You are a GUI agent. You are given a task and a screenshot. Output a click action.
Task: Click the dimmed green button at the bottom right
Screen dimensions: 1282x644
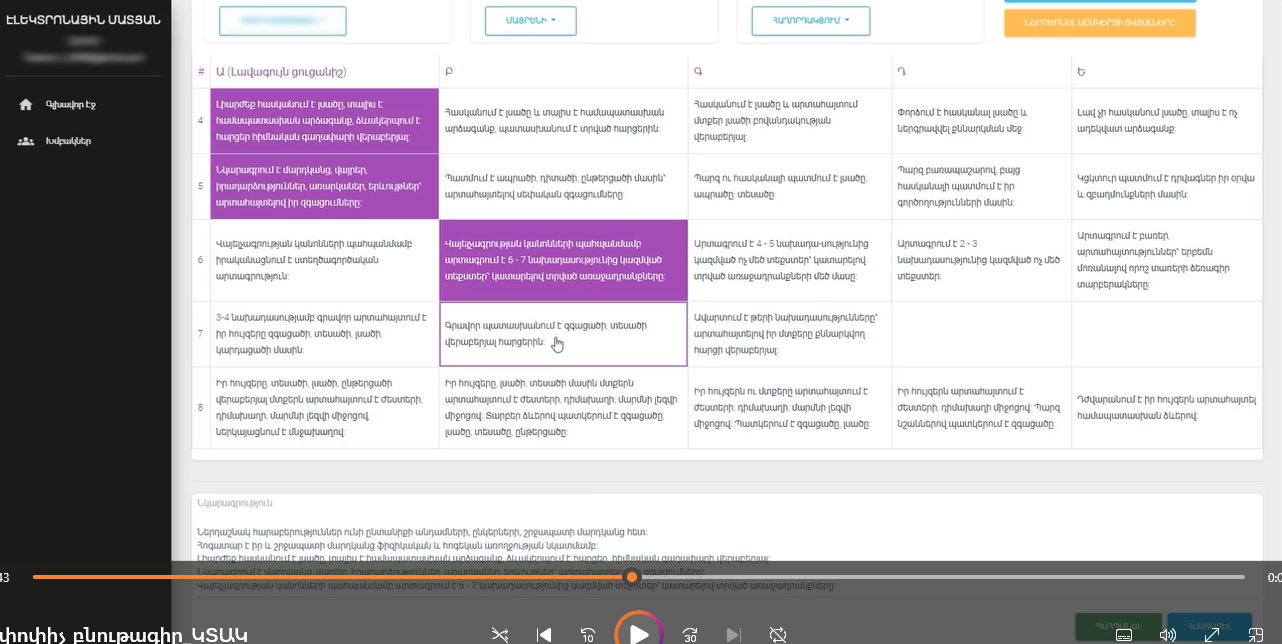[1118, 626]
